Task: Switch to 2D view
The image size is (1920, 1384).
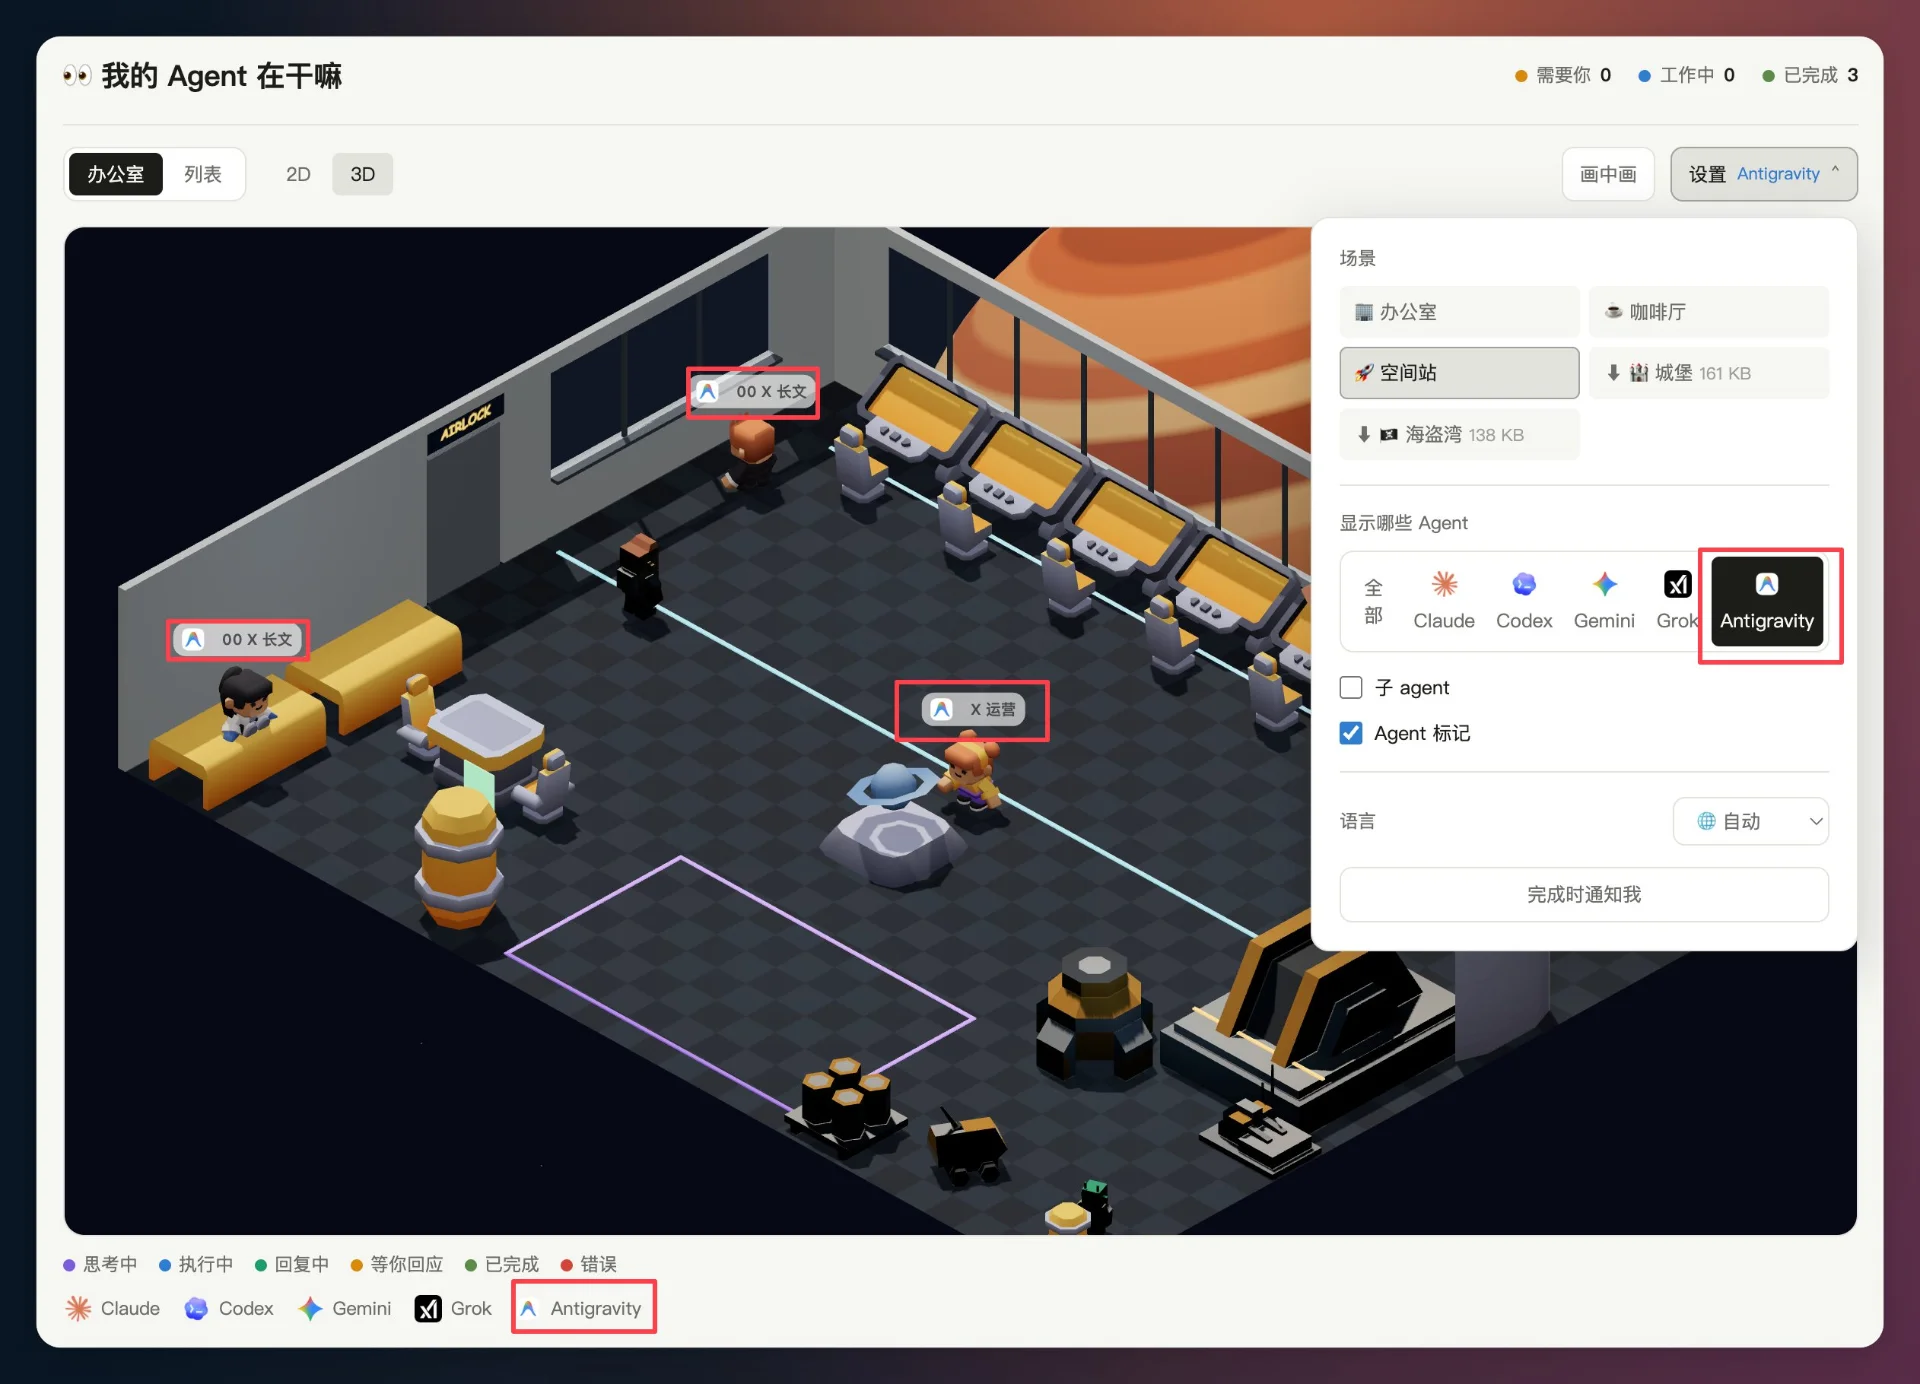Action: tap(298, 174)
